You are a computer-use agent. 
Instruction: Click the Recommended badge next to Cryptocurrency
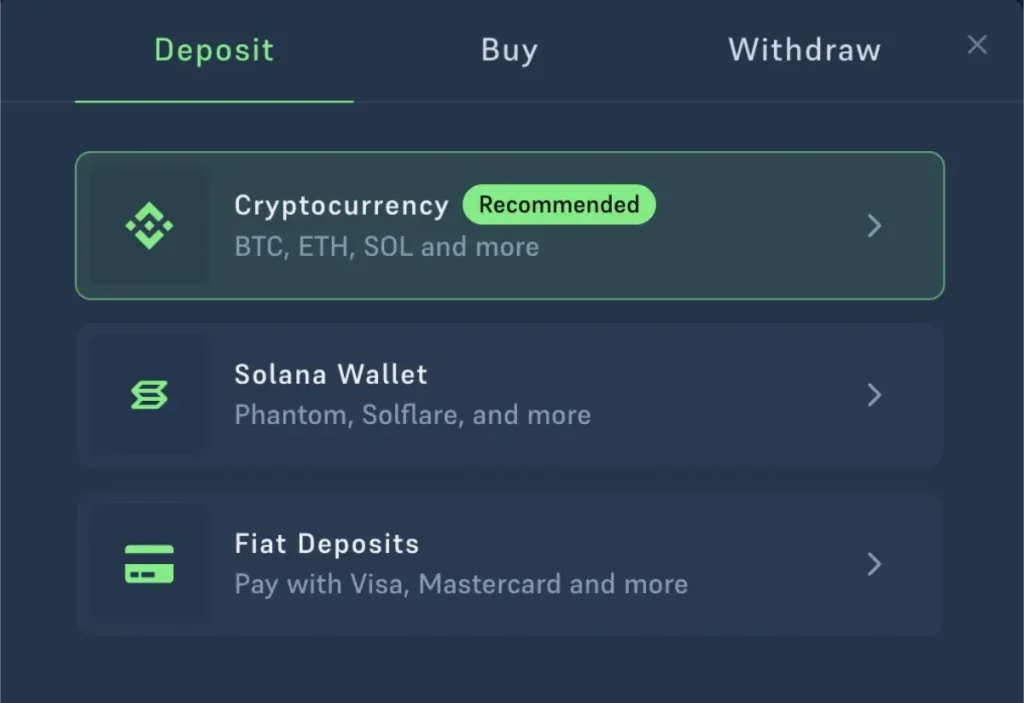click(559, 205)
